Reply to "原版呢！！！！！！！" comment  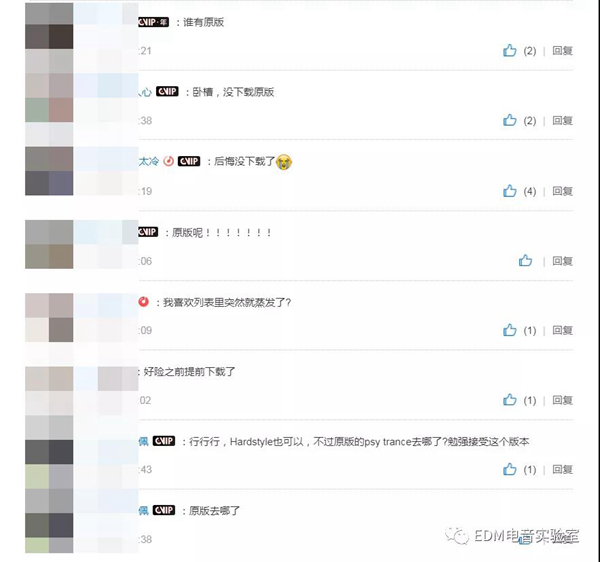point(562,261)
